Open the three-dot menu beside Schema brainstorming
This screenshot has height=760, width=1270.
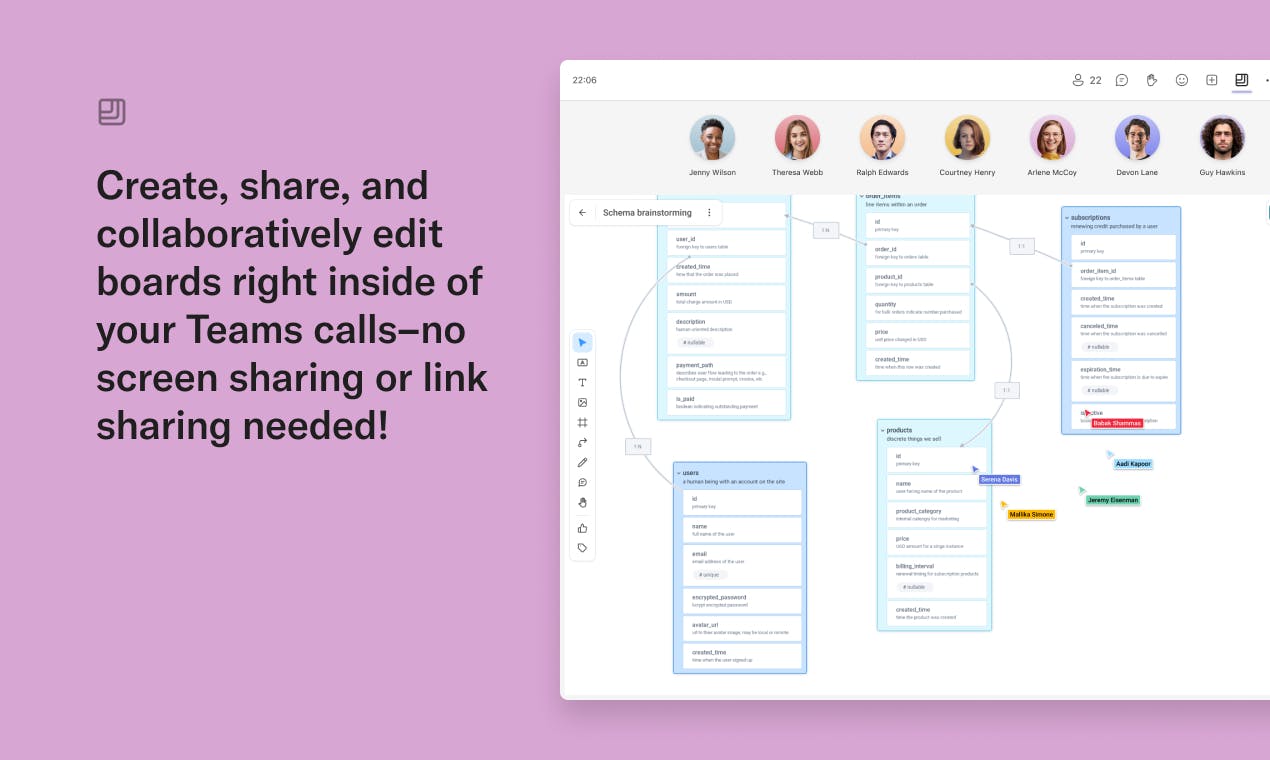click(709, 213)
